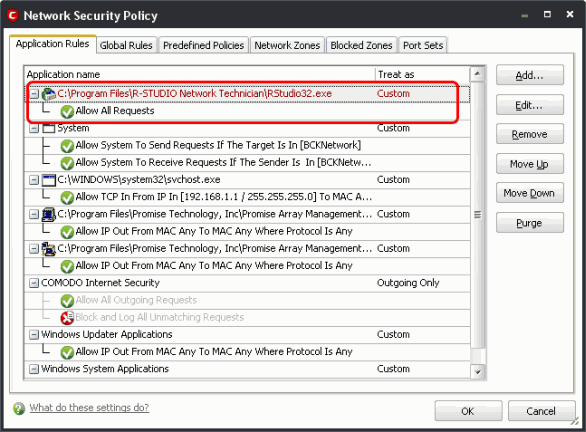
Task: Click the svchost.exe window icon
Action: tap(49, 180)
